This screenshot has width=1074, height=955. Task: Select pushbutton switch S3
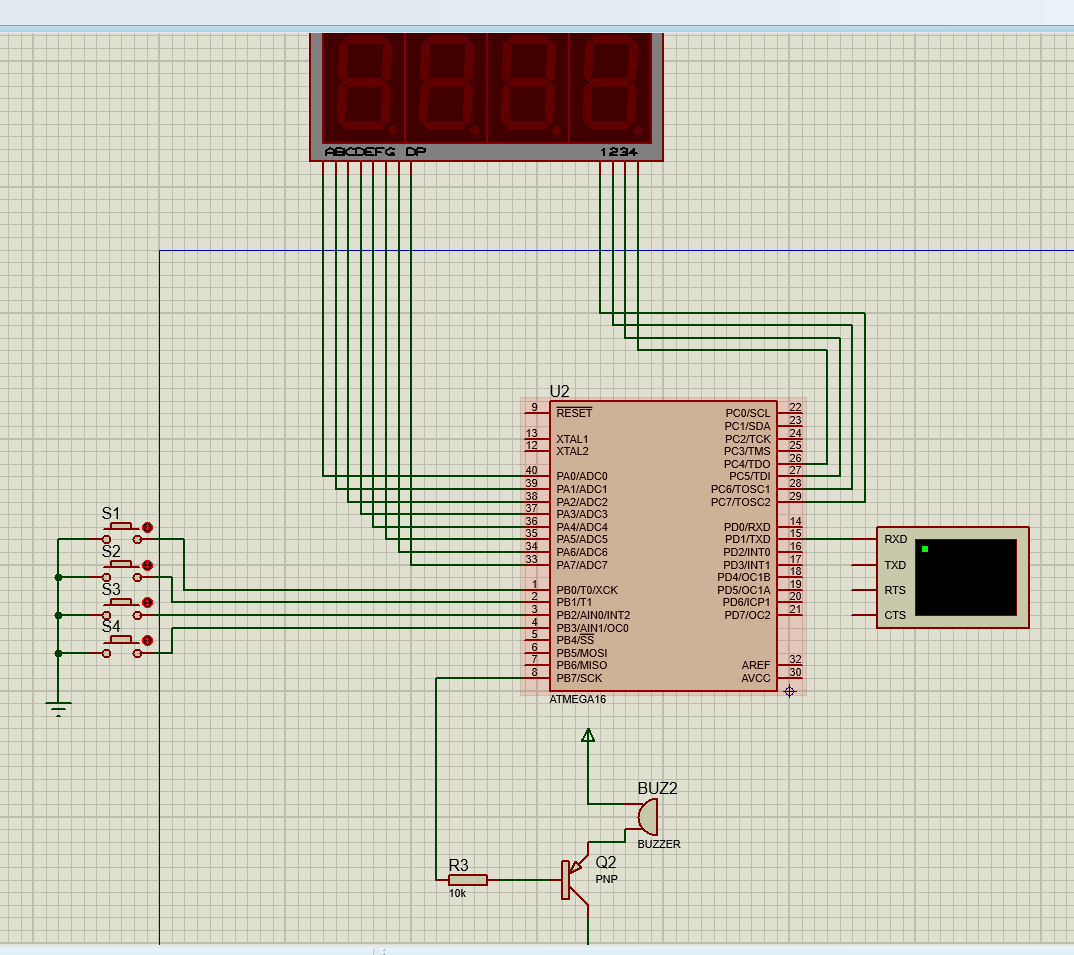[x=122, y=601]
